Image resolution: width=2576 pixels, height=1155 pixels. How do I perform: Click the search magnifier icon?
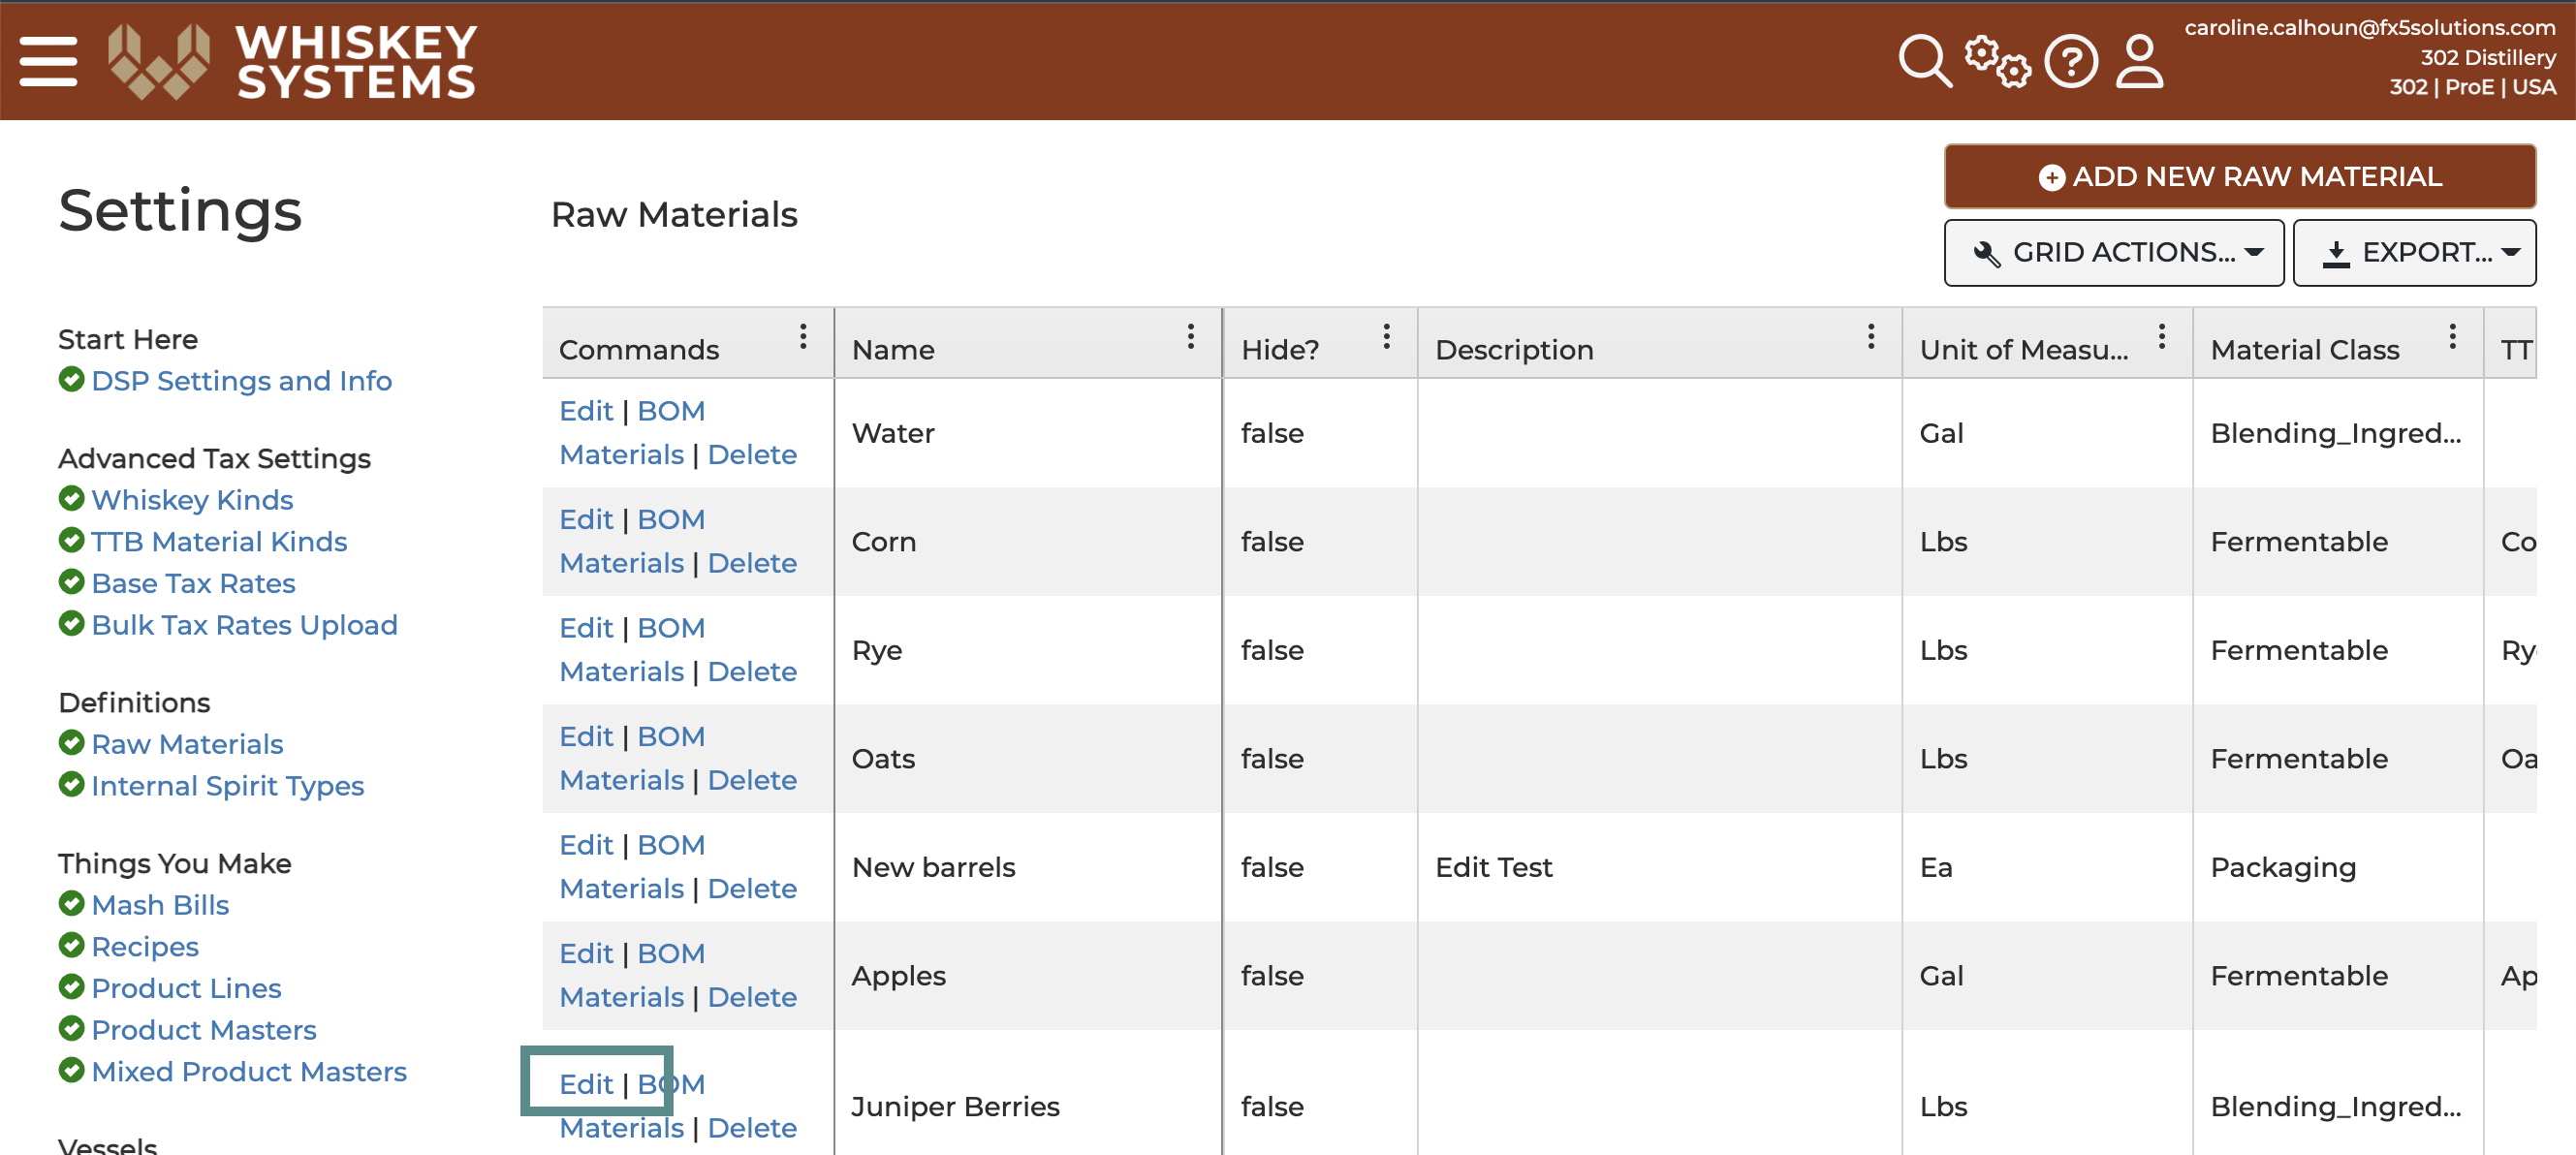1924,62
